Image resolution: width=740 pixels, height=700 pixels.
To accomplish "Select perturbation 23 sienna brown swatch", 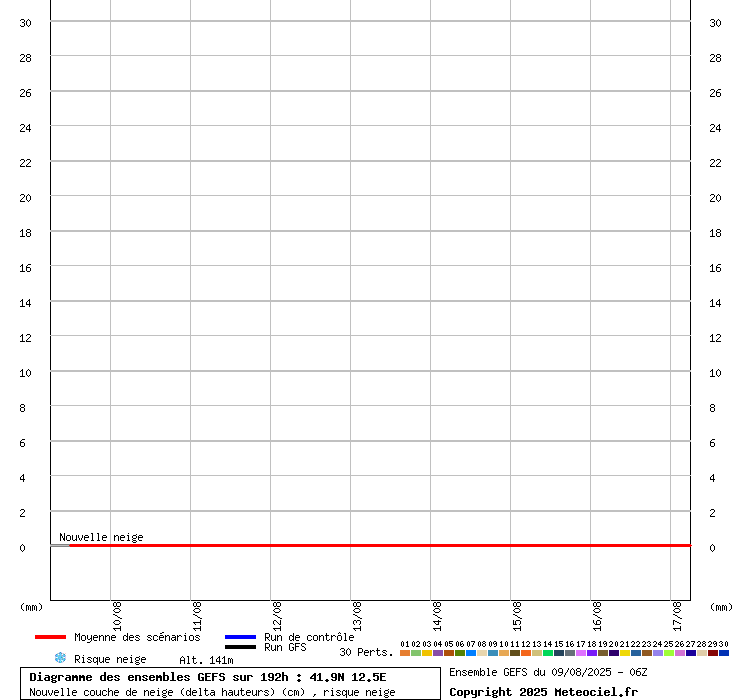I will click(x=647, y=653).
